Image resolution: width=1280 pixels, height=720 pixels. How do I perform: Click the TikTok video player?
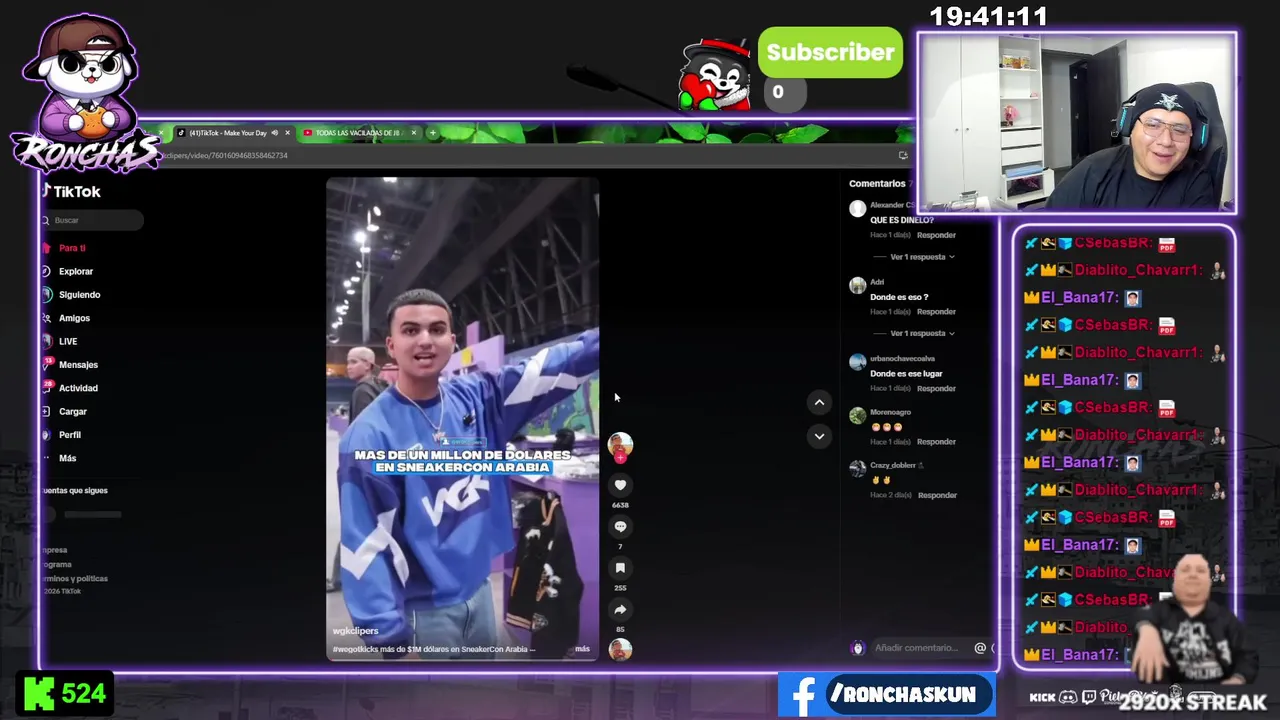pos(462,419)
